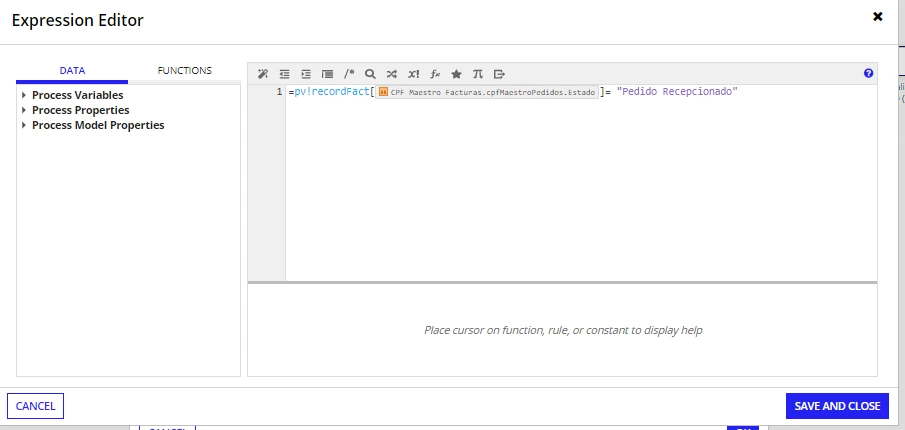Click the CANCEL button
This screenshot has width=905, height=430.
[35, 406]
